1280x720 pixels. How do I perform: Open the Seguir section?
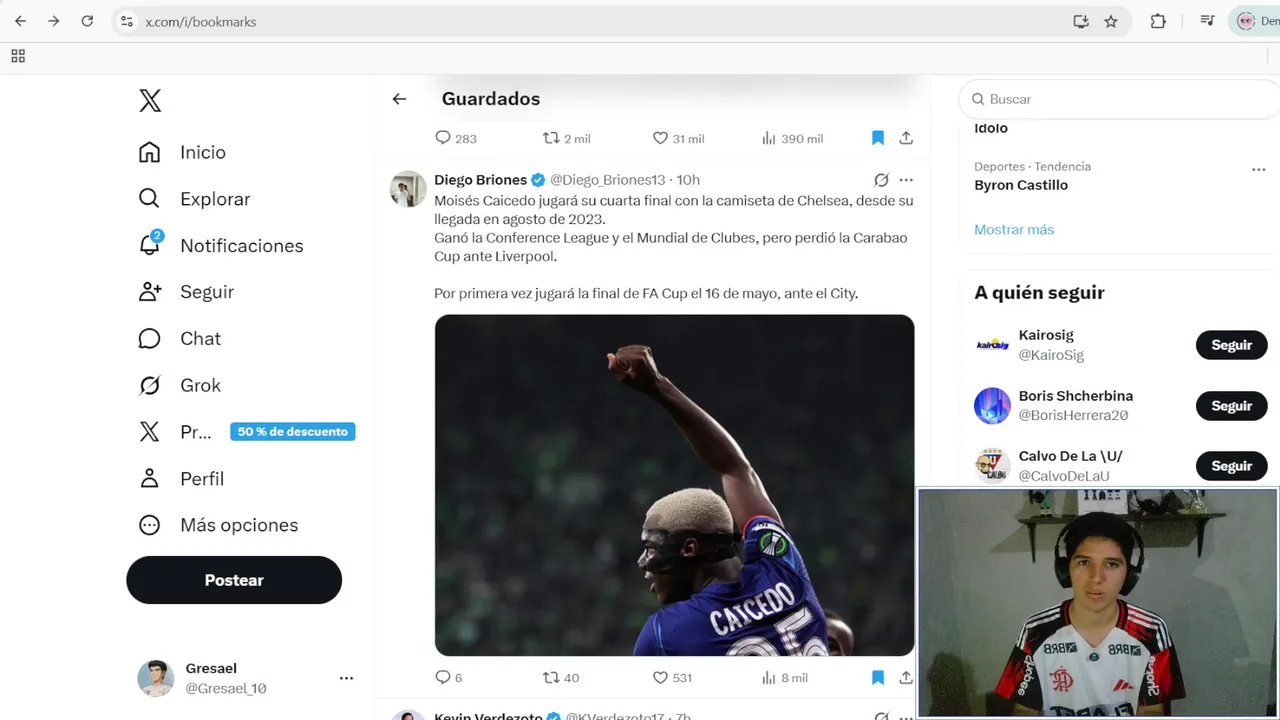186,292
